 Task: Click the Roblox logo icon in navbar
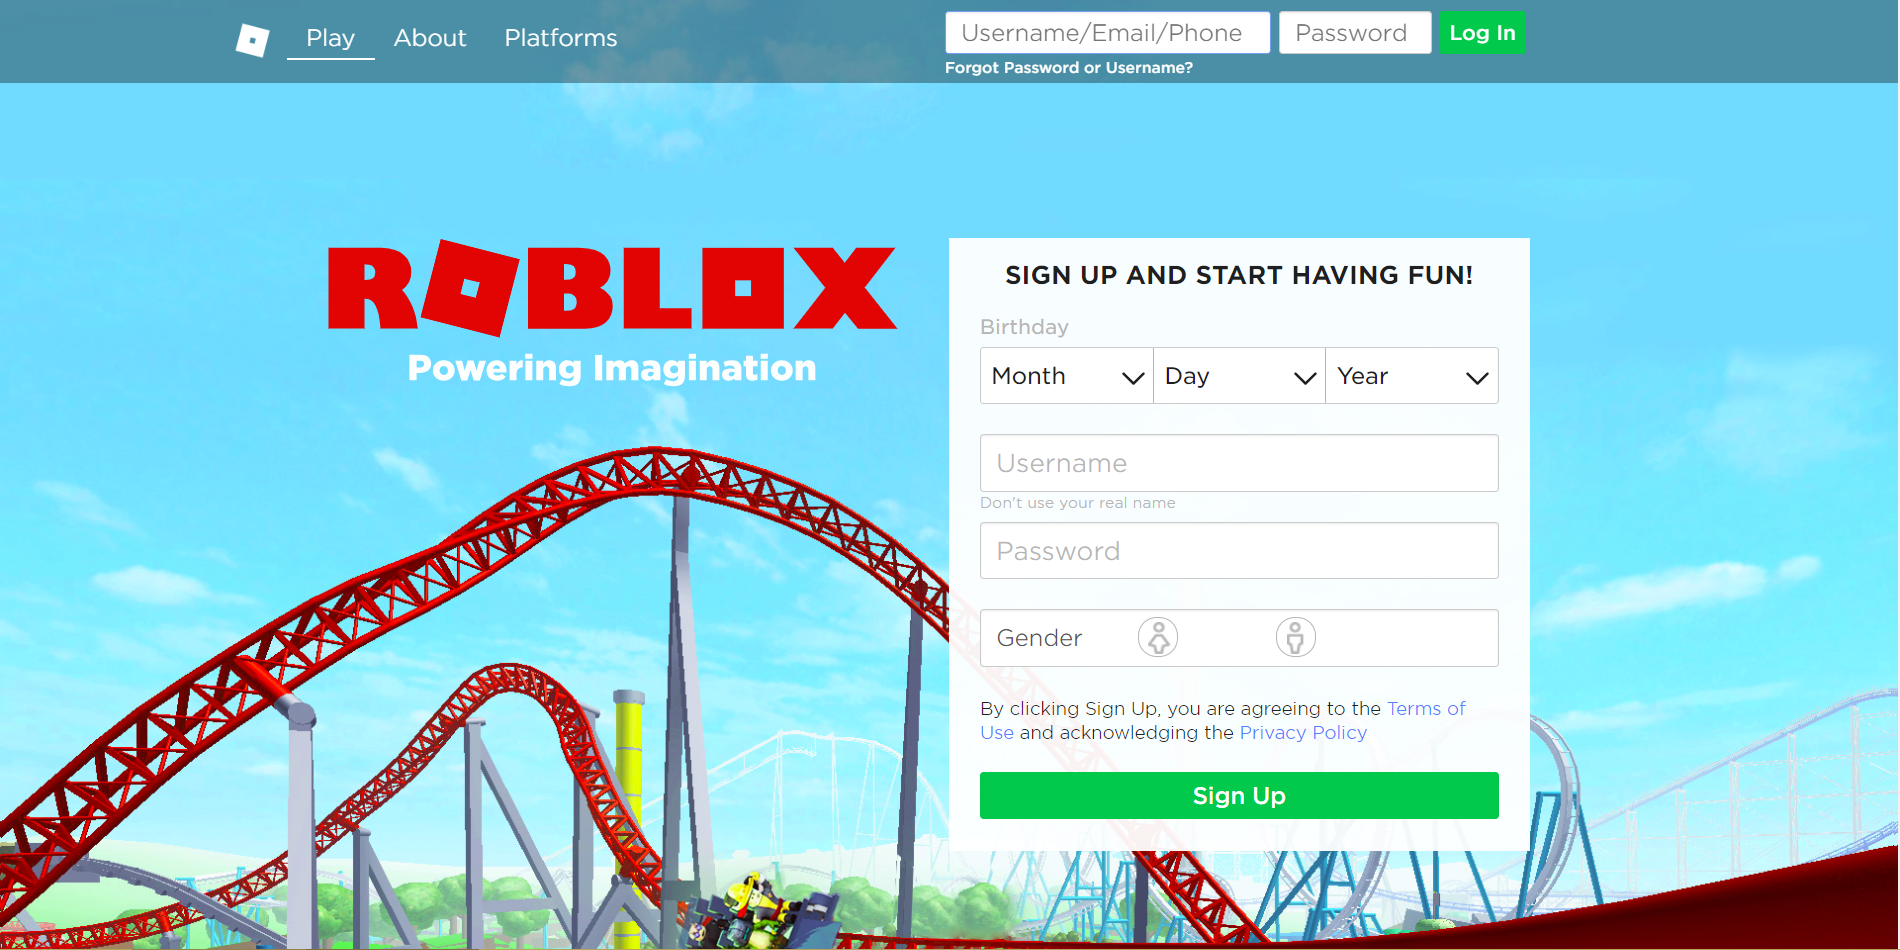[x=252, y=40]
